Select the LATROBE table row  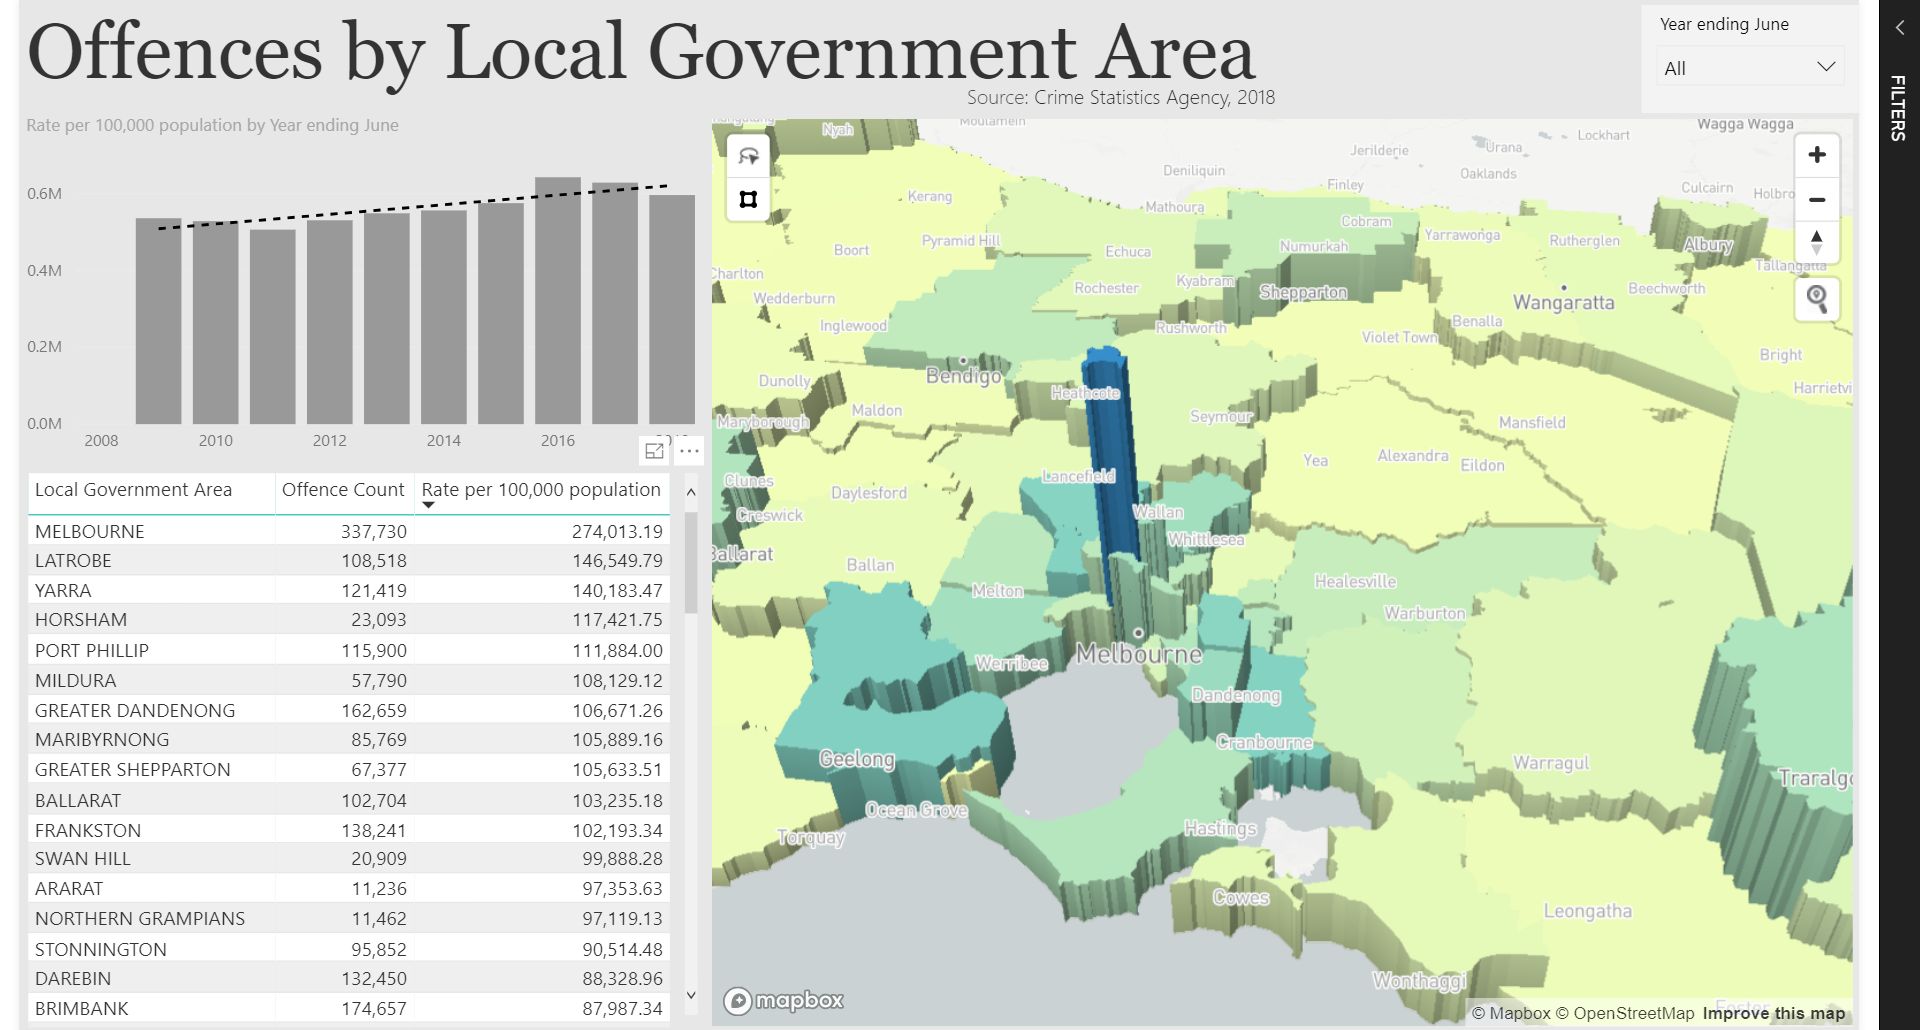[349, 560]
